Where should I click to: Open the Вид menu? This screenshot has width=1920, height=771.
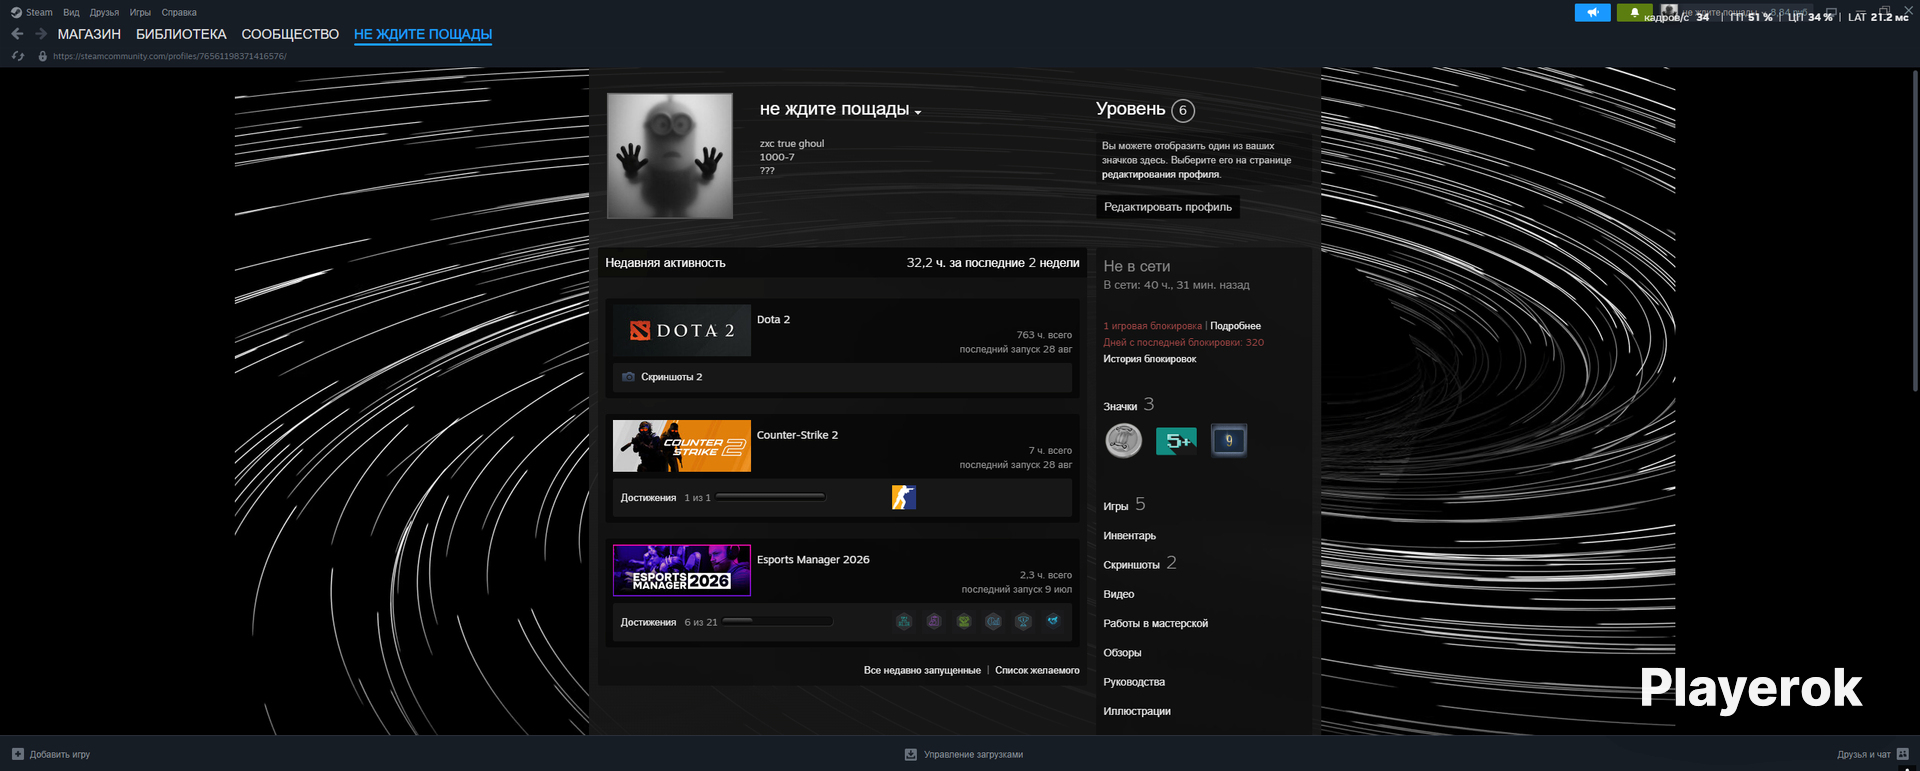pos(71,13)
